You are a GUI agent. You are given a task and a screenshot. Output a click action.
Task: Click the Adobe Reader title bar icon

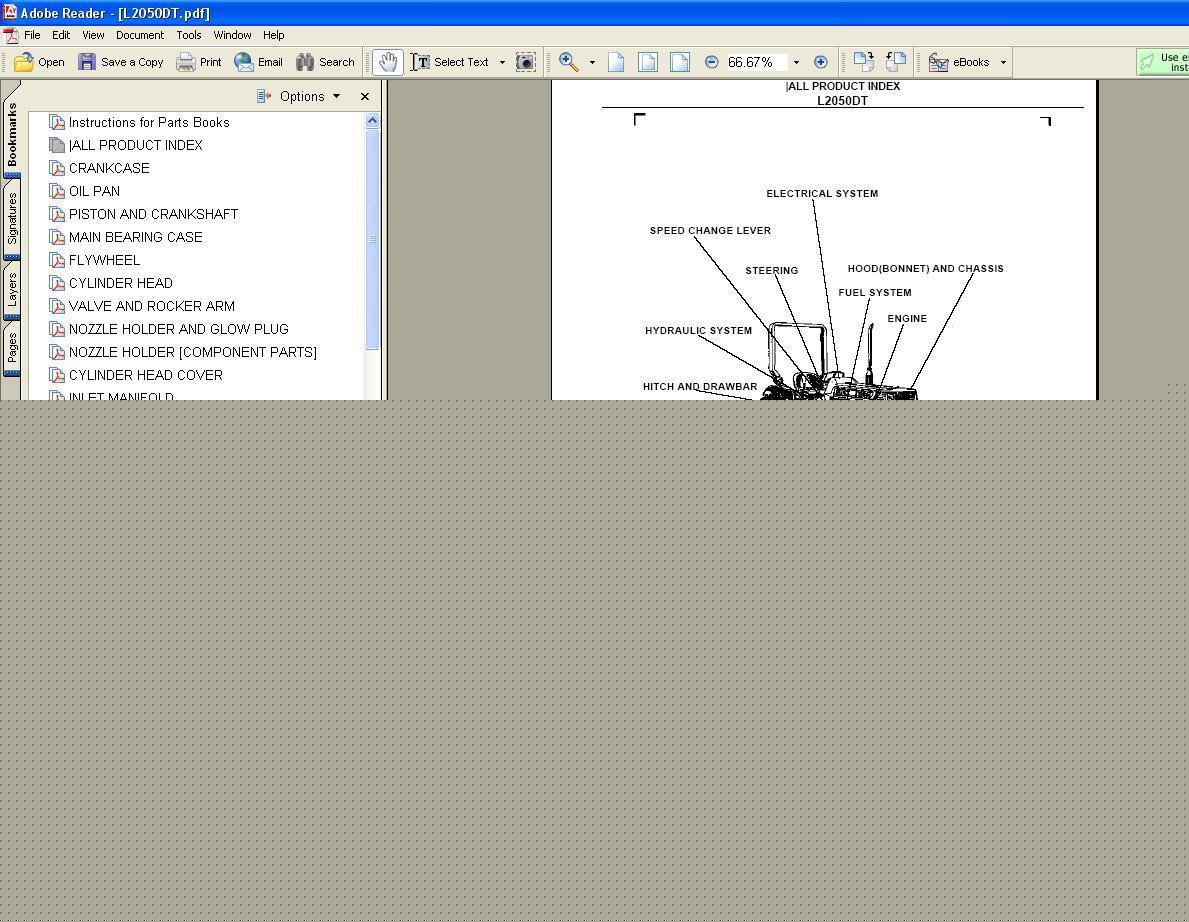click(x=9, y=12)
